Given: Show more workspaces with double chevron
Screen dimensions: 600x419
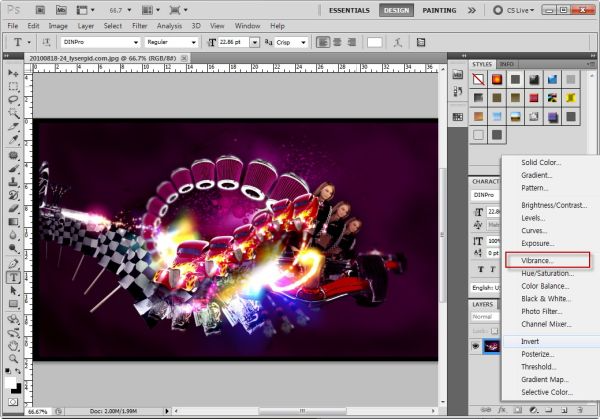Looking at the screenshot, I should coord(472,10).
